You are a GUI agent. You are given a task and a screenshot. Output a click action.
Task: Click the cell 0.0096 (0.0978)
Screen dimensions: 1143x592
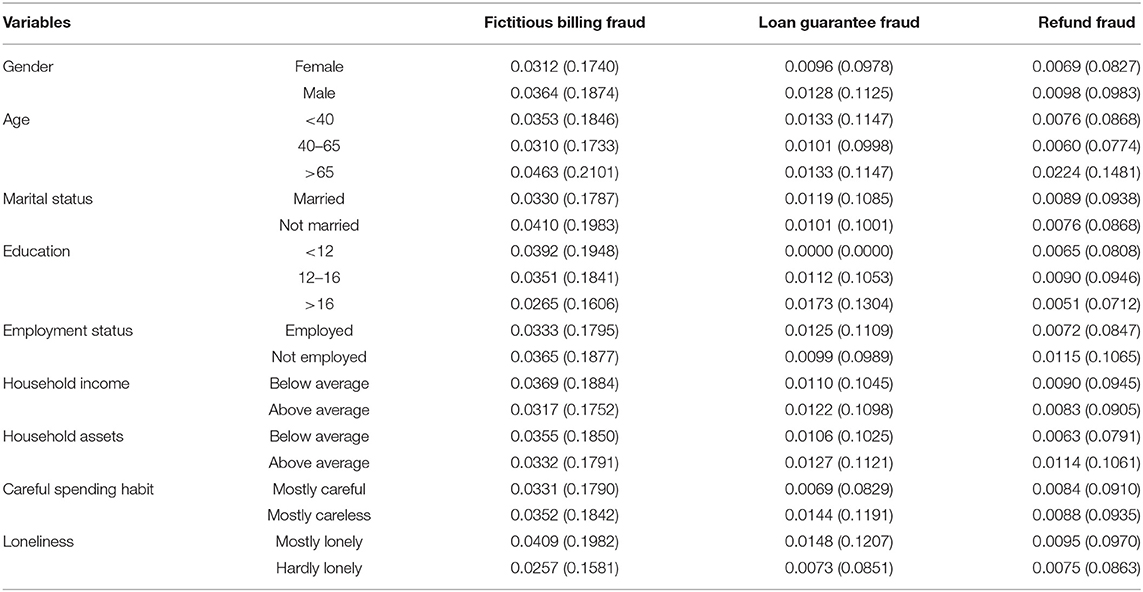[838, 66]
